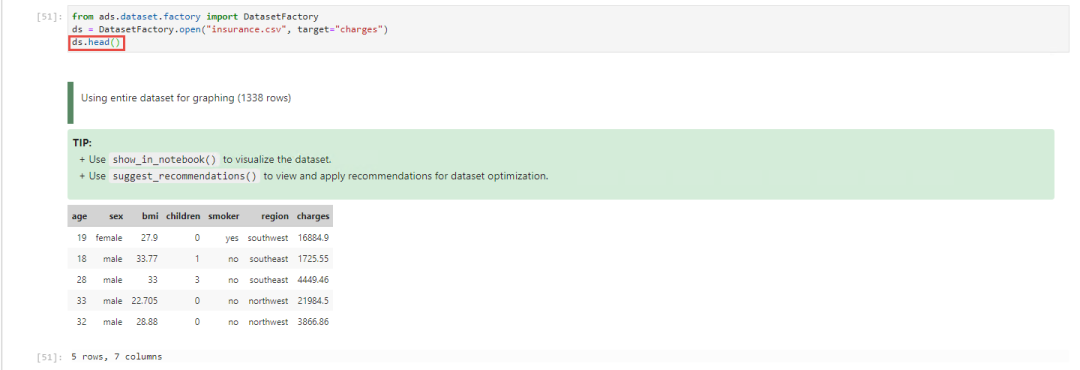The height and width of the screenshot is (370, 1080).
Task: Click the charges value 3866.86
Action: click(x=313, y=322)
